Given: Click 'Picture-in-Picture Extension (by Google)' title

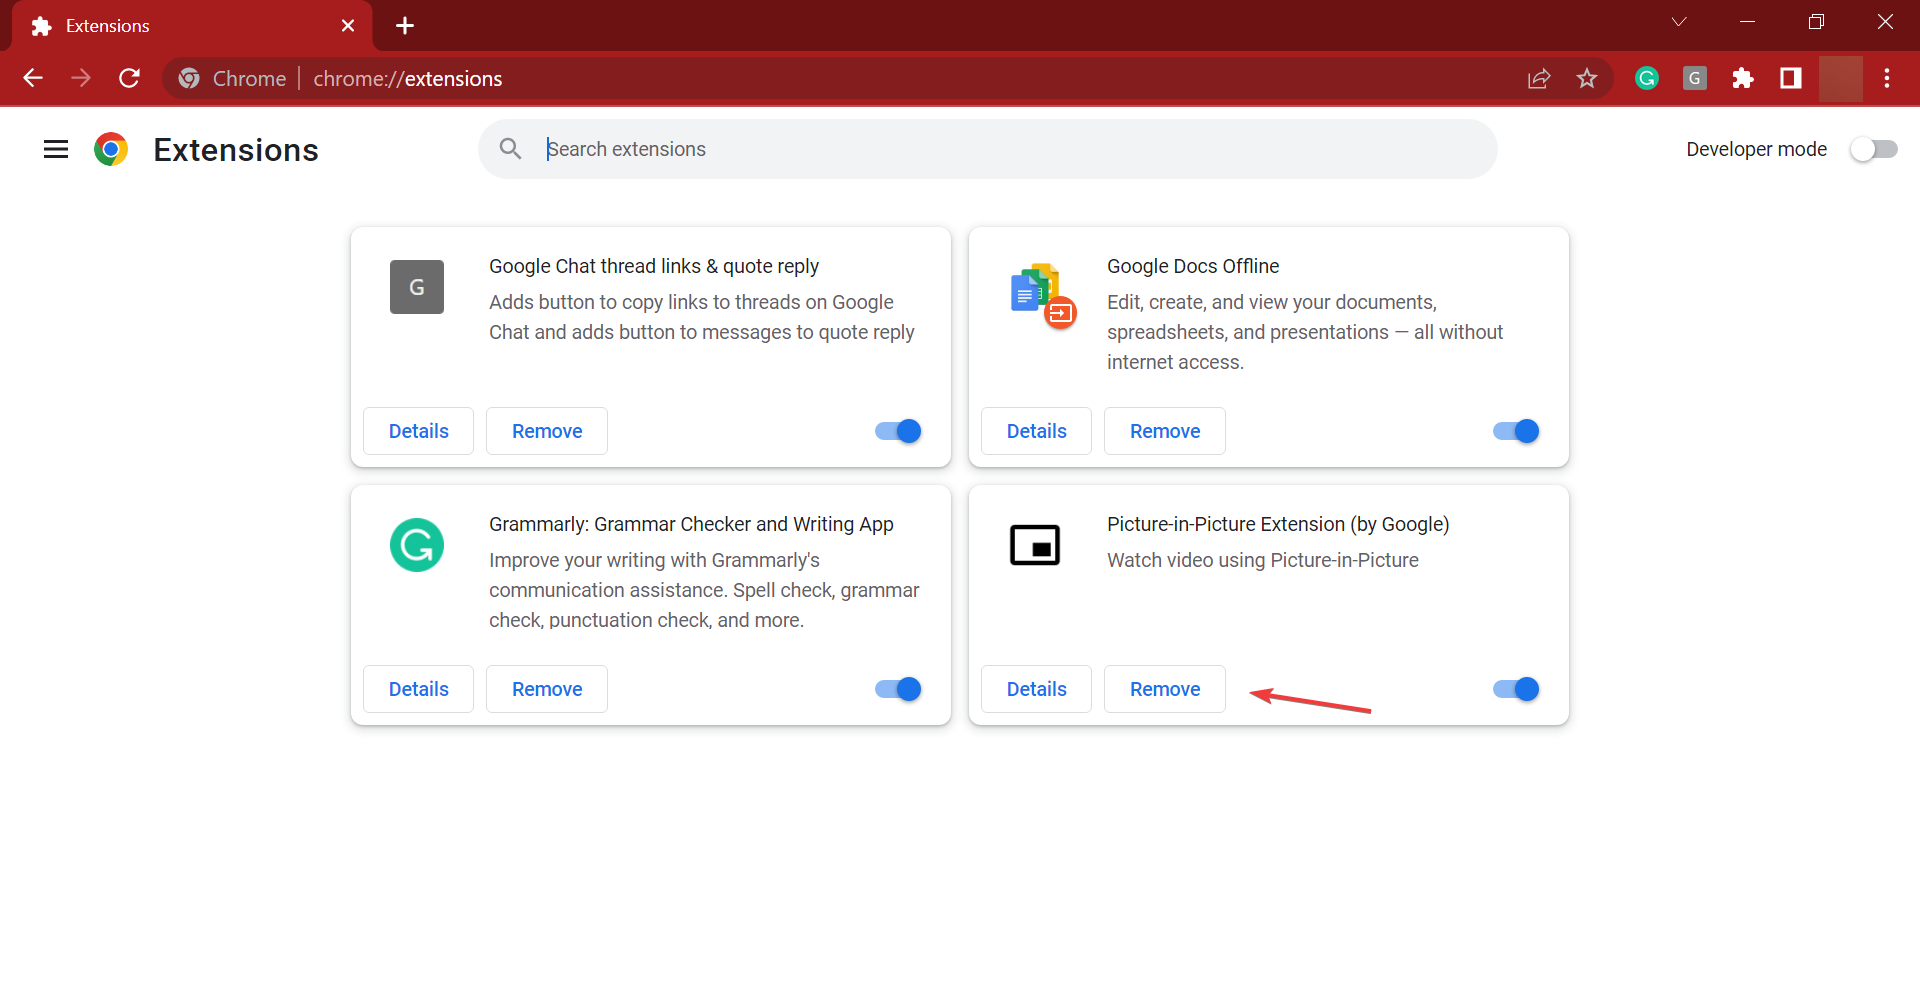Looking at the screenshot, I should [x=1278, y=524].
